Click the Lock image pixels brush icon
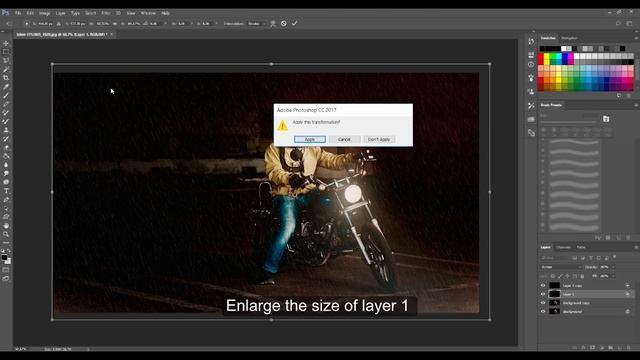The width and height of the screenshot is (640, 360). 560,276
